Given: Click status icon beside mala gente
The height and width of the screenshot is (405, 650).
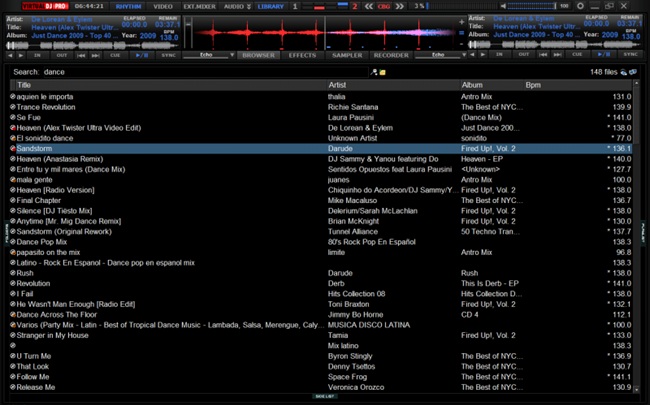Looking at the screenshot, I should pyautogui.click(x=13, y=179).
